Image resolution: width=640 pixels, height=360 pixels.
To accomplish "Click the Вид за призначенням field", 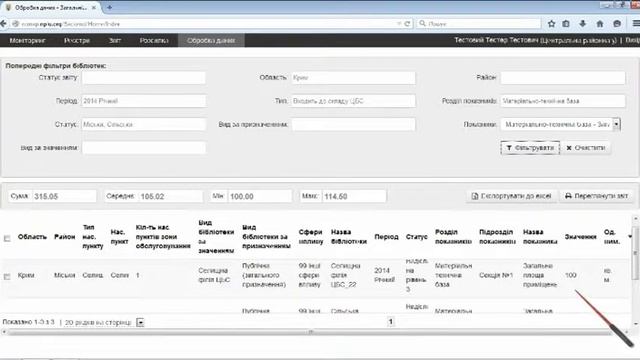I will 353,124.
